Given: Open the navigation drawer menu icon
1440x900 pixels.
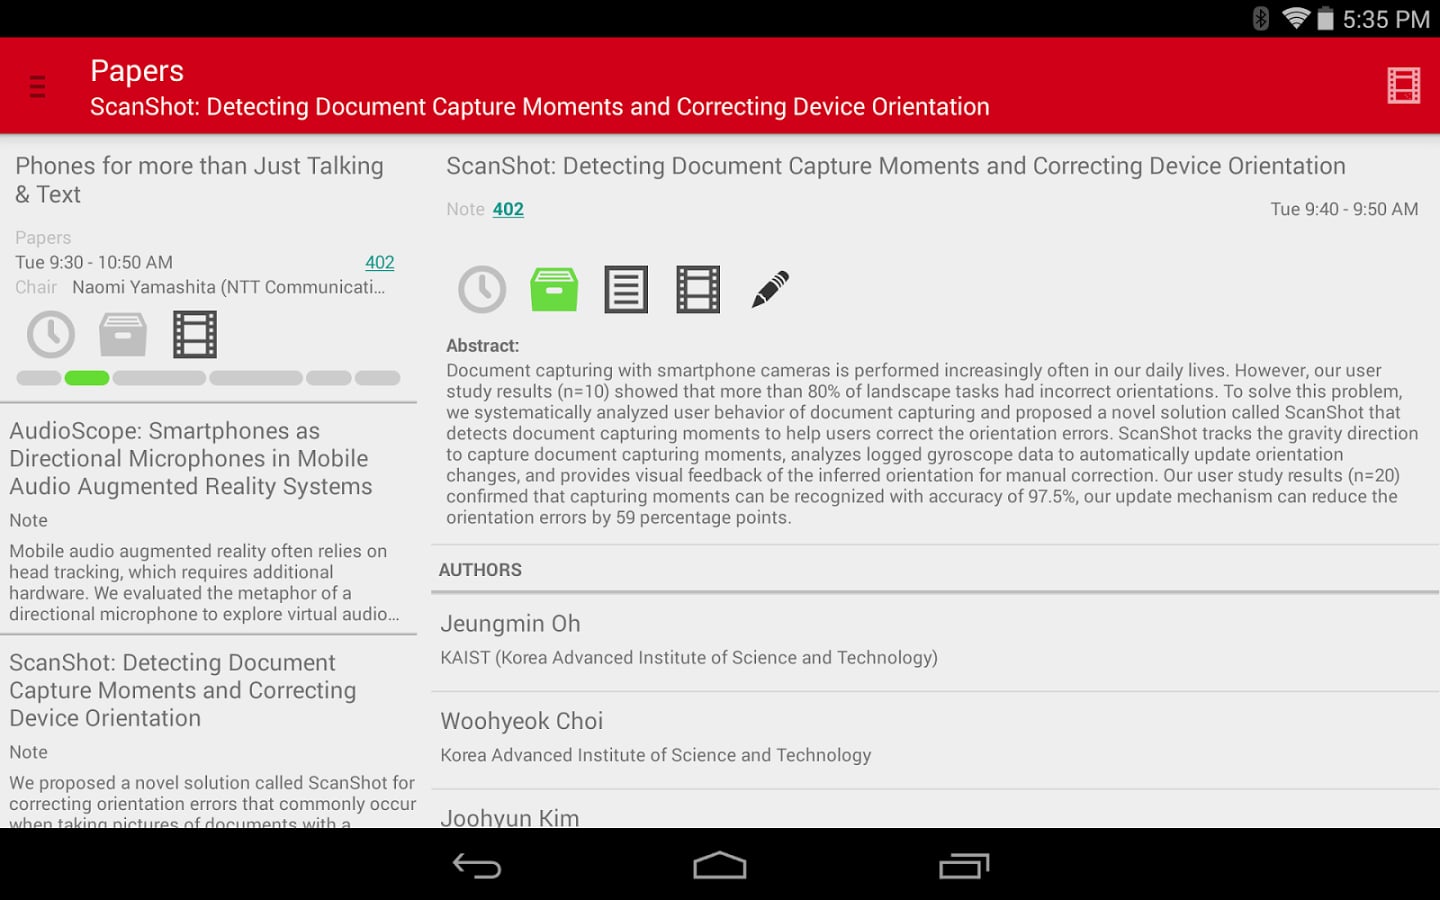Looking at the screenshot, I should [x=38, y=87].
